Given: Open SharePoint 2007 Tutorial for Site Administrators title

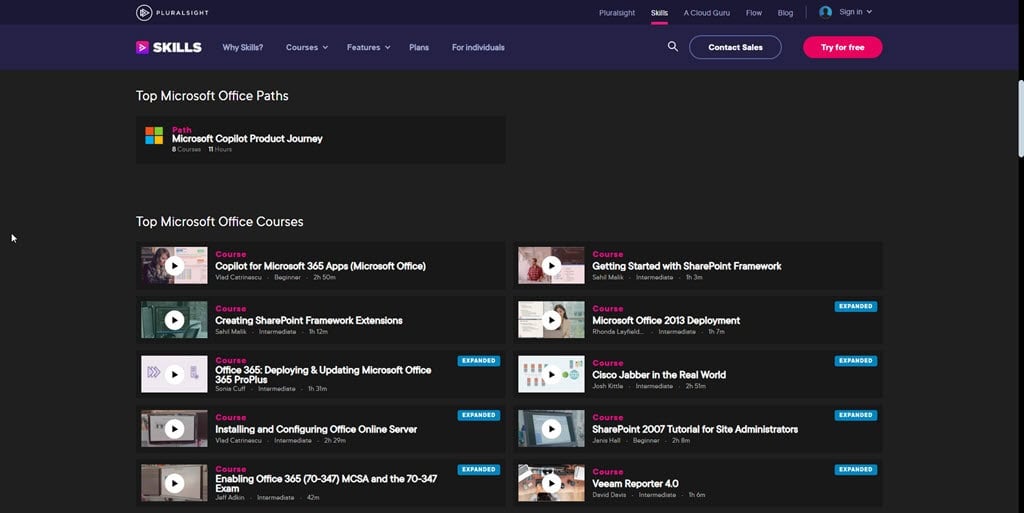Looking at the screenshot, I should pyautogui.click(x=695, y=429).
